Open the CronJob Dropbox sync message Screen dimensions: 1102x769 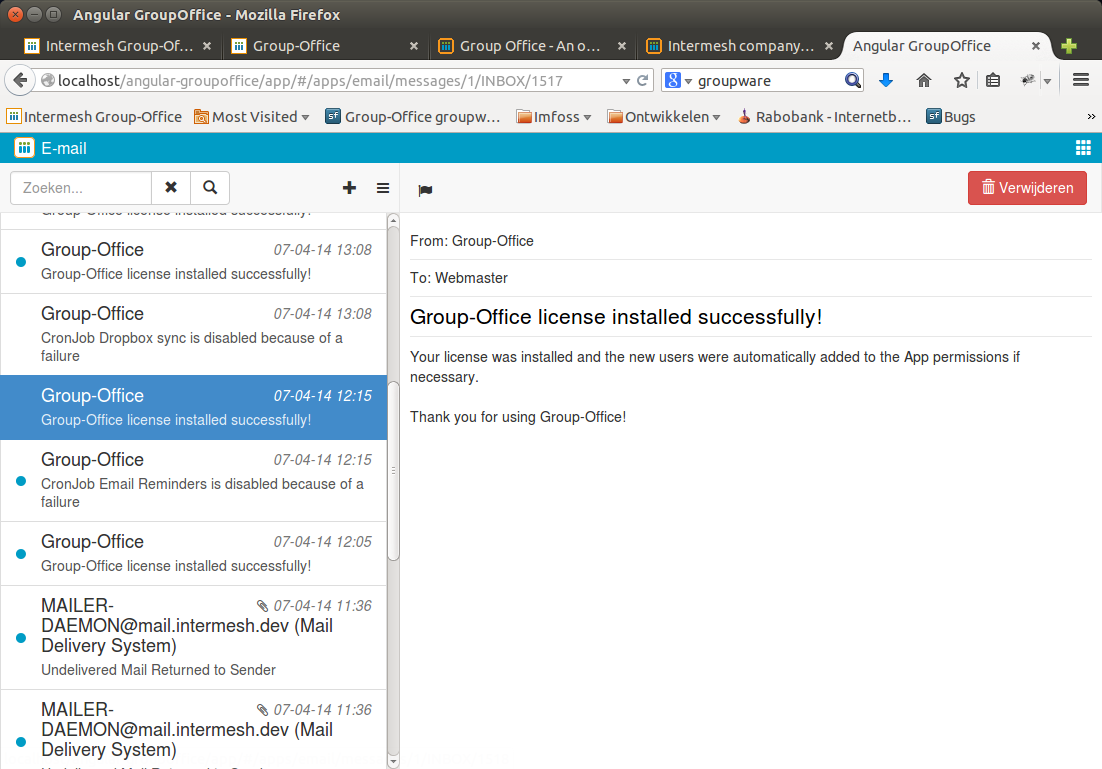(x=193, y=335)
